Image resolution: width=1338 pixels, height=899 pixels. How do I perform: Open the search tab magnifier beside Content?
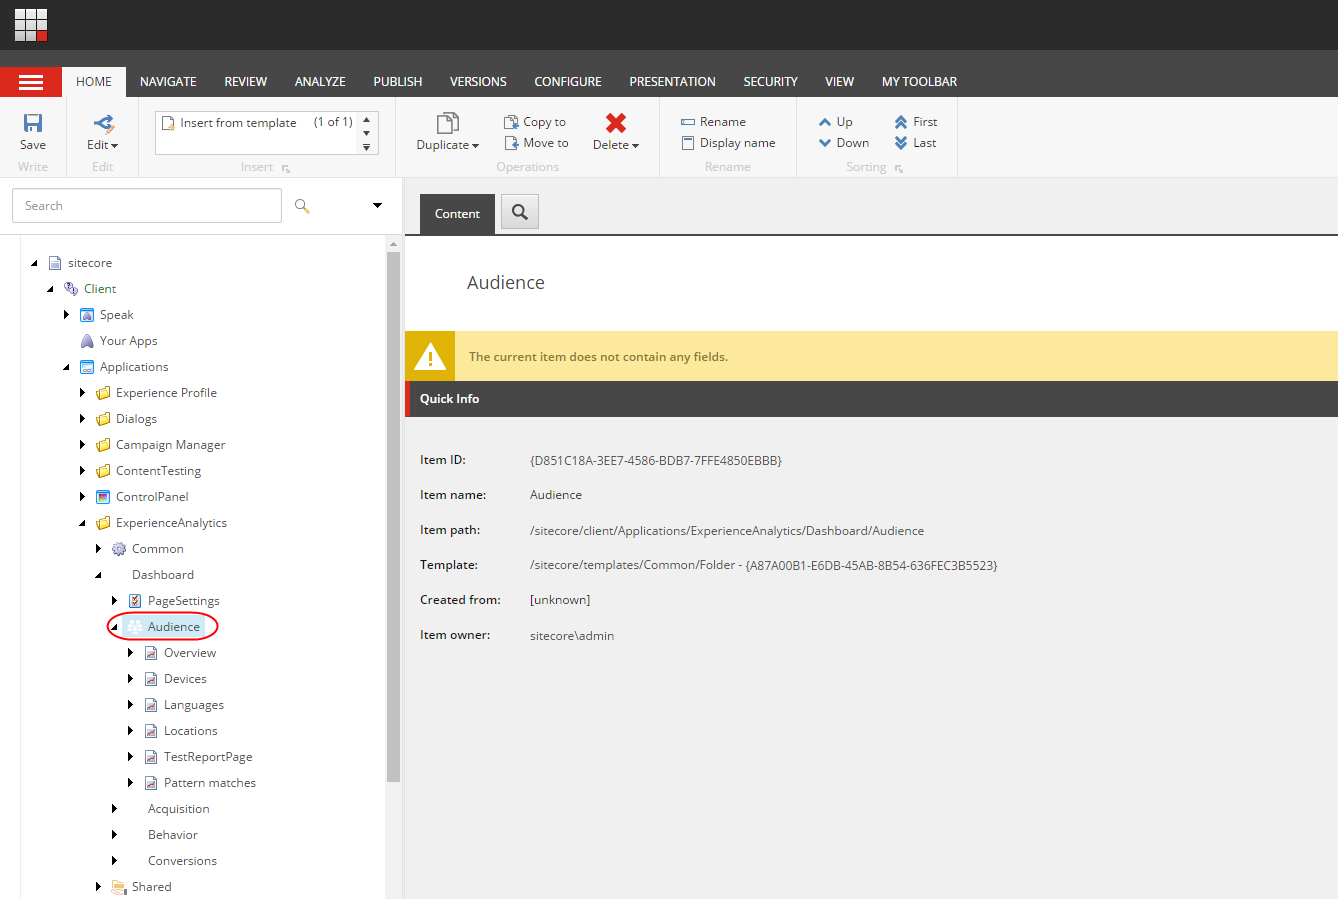pyautogui.click(x=520, y=212)
